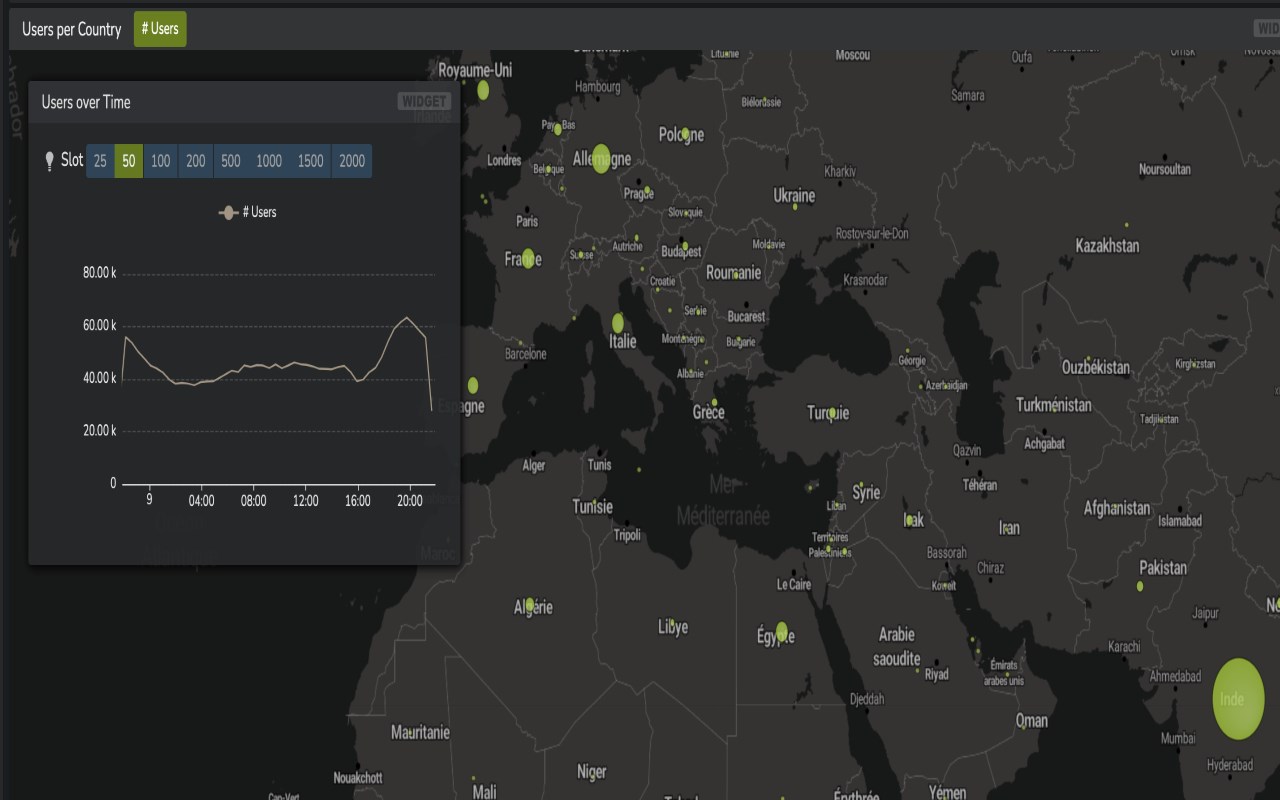Click the Mauritanie map label
Image resolution: width=1280 pixels, height=800 pixels.
coord(420,732)
